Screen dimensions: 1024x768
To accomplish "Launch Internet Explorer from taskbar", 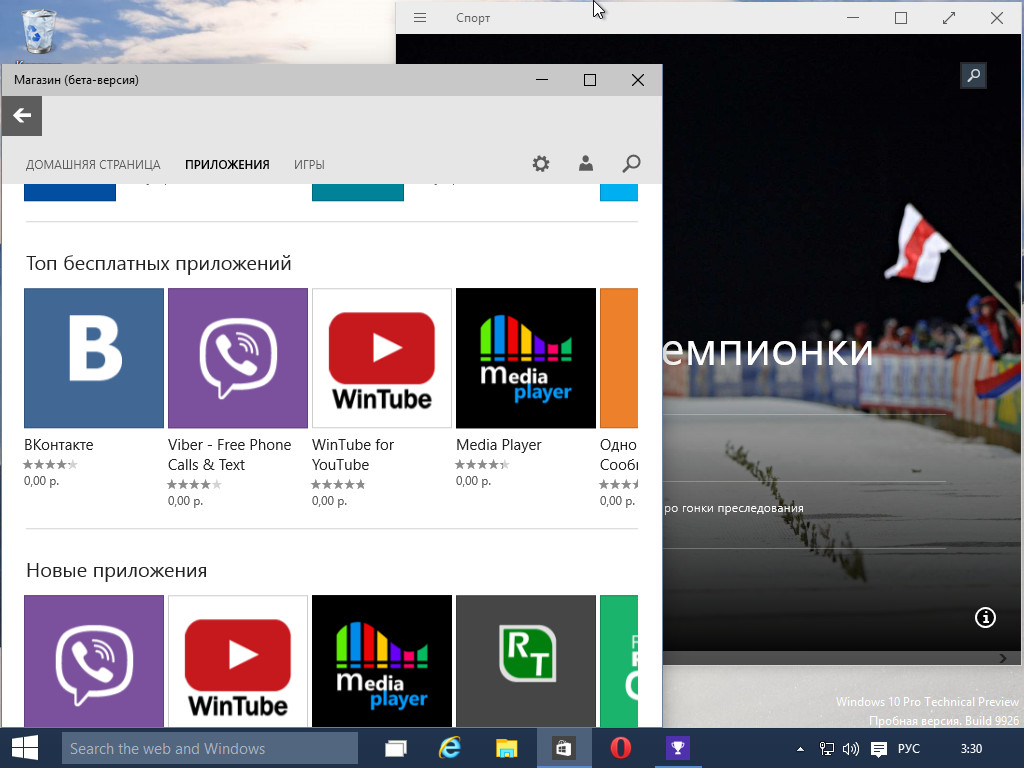I will click(x=450, y=748).
